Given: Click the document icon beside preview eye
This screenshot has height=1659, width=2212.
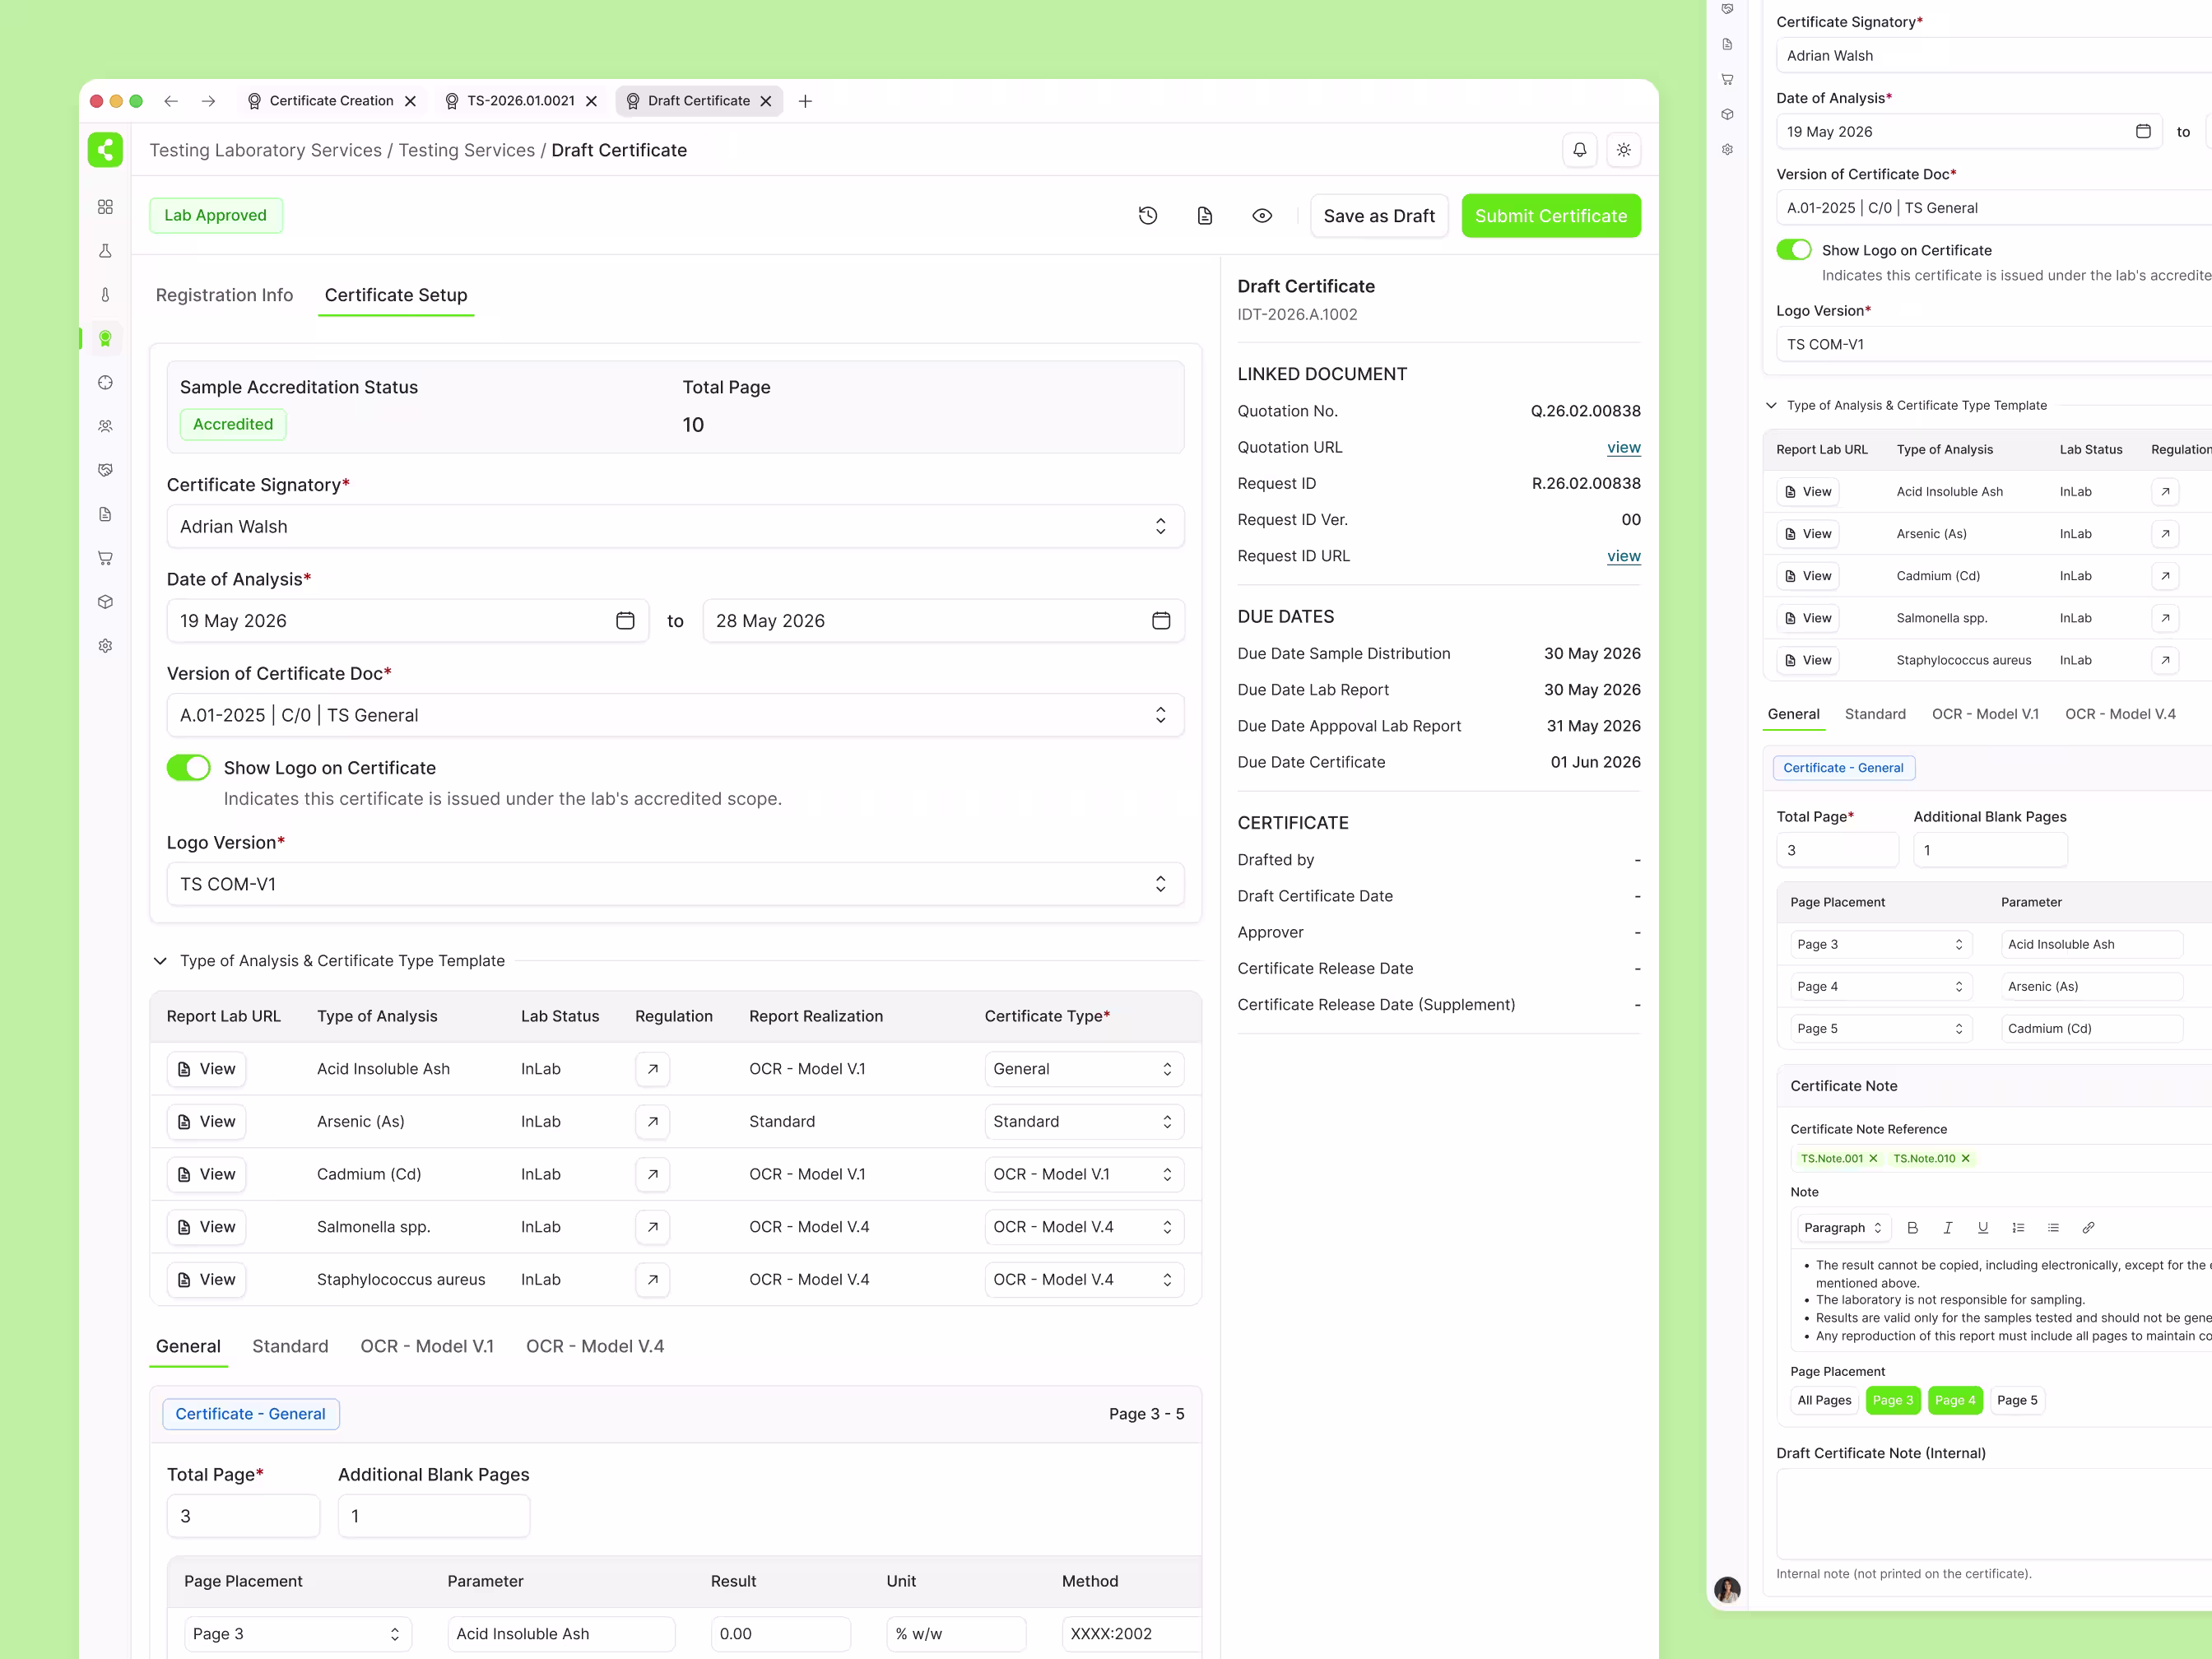Looking at the screenshot, I should pos(1205,216).
